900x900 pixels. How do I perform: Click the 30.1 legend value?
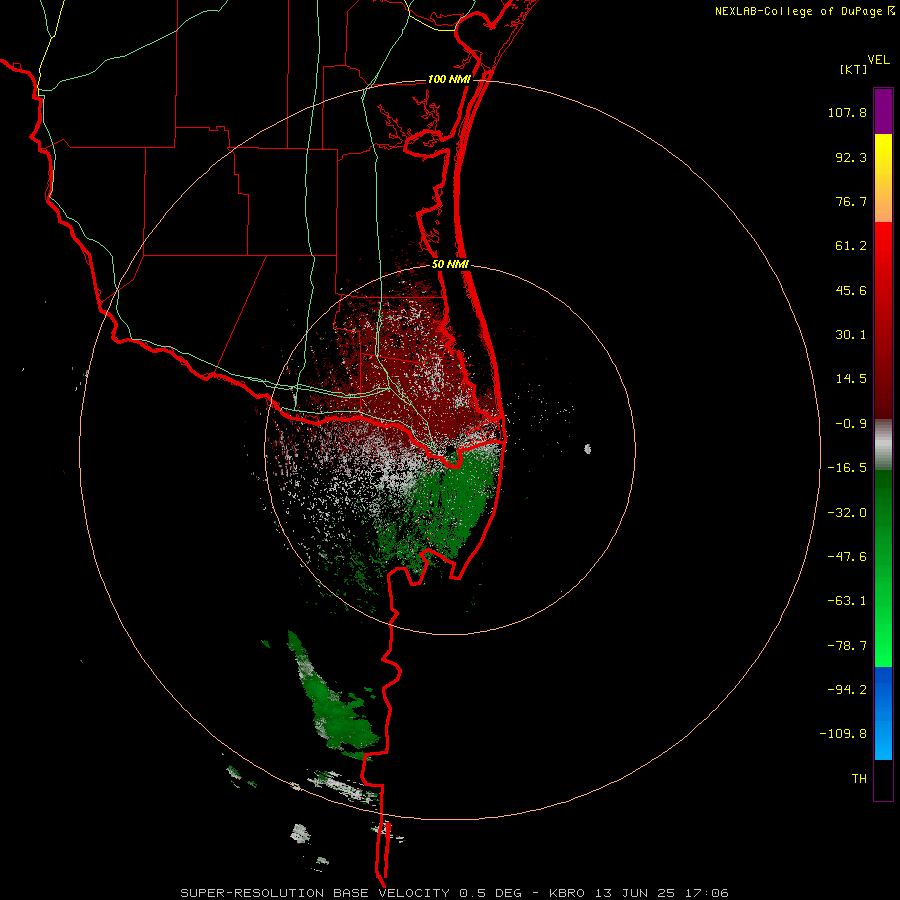click(x=851, y=335)
